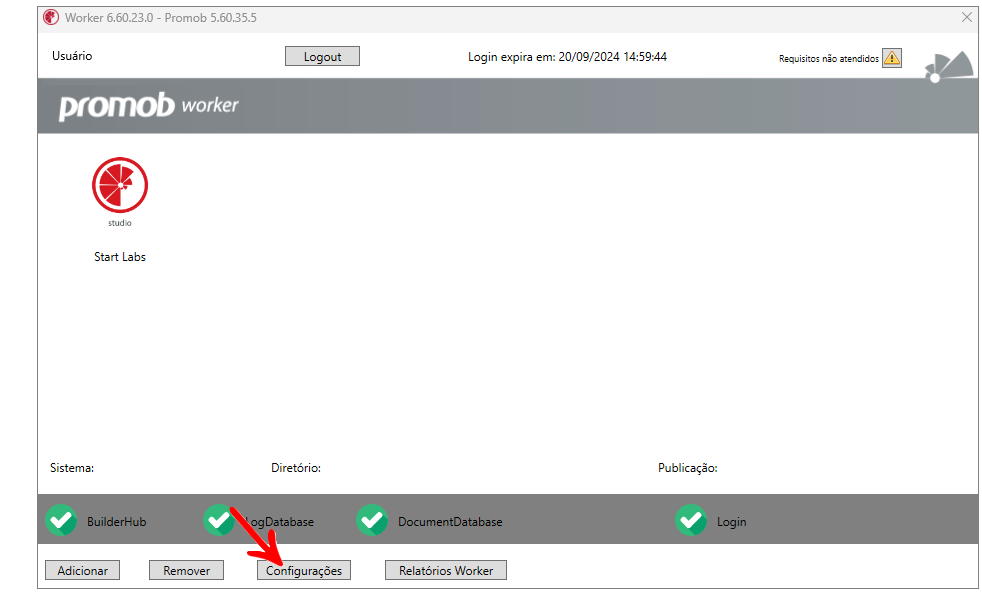Click the DocumentDatabase green check status icon

tap(372, 520)
